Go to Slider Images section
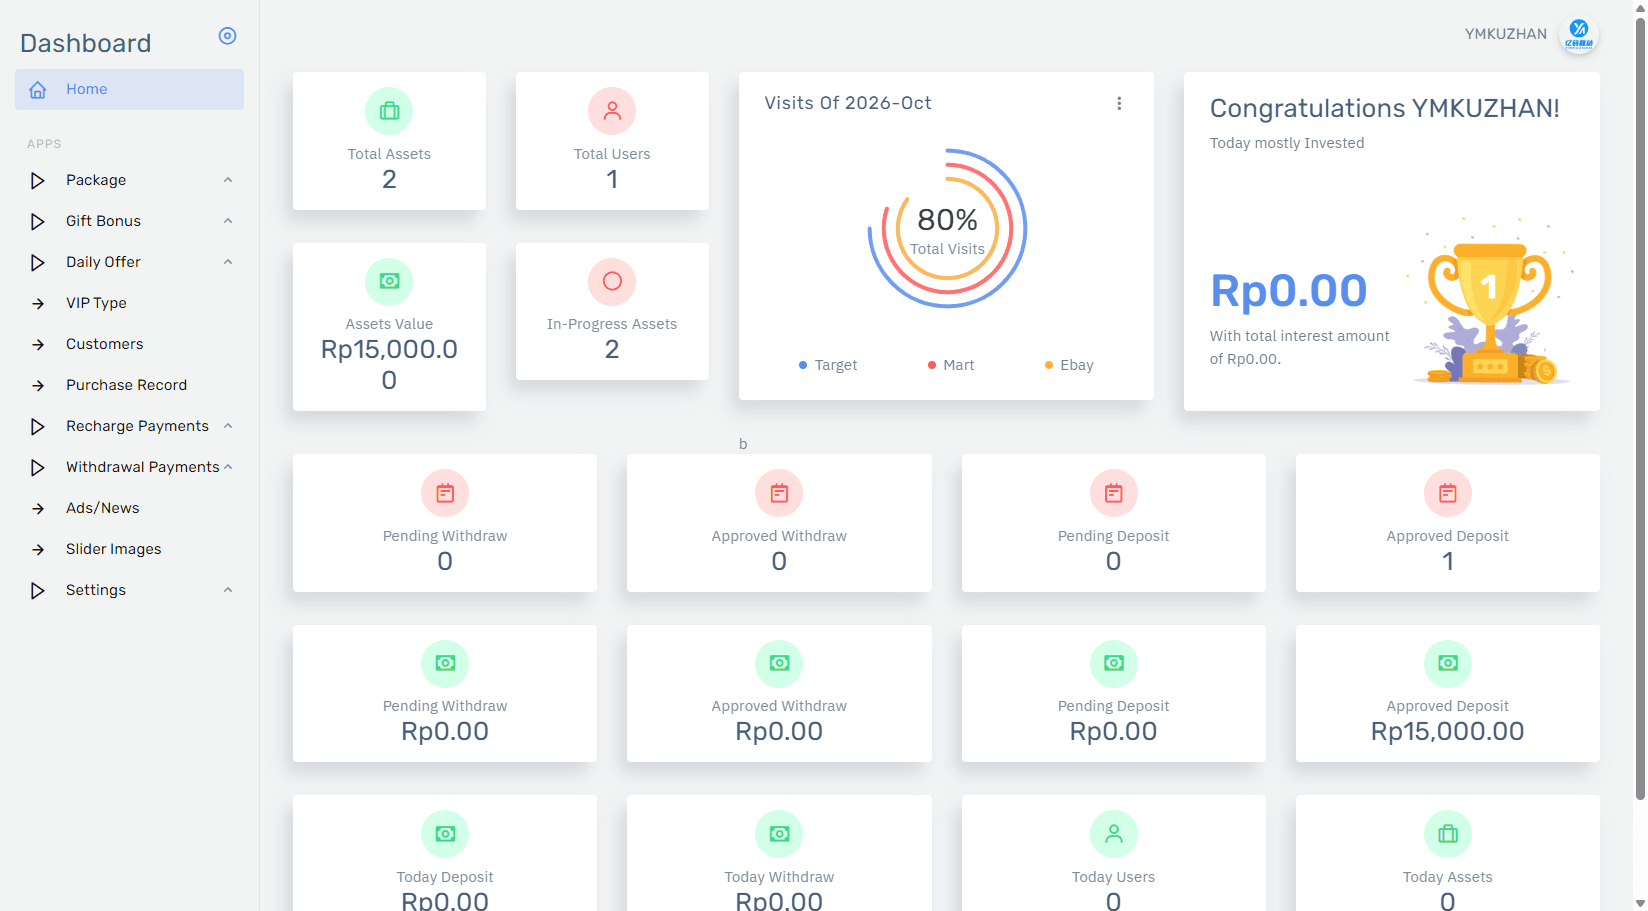1648x911 pixels. 129,549
